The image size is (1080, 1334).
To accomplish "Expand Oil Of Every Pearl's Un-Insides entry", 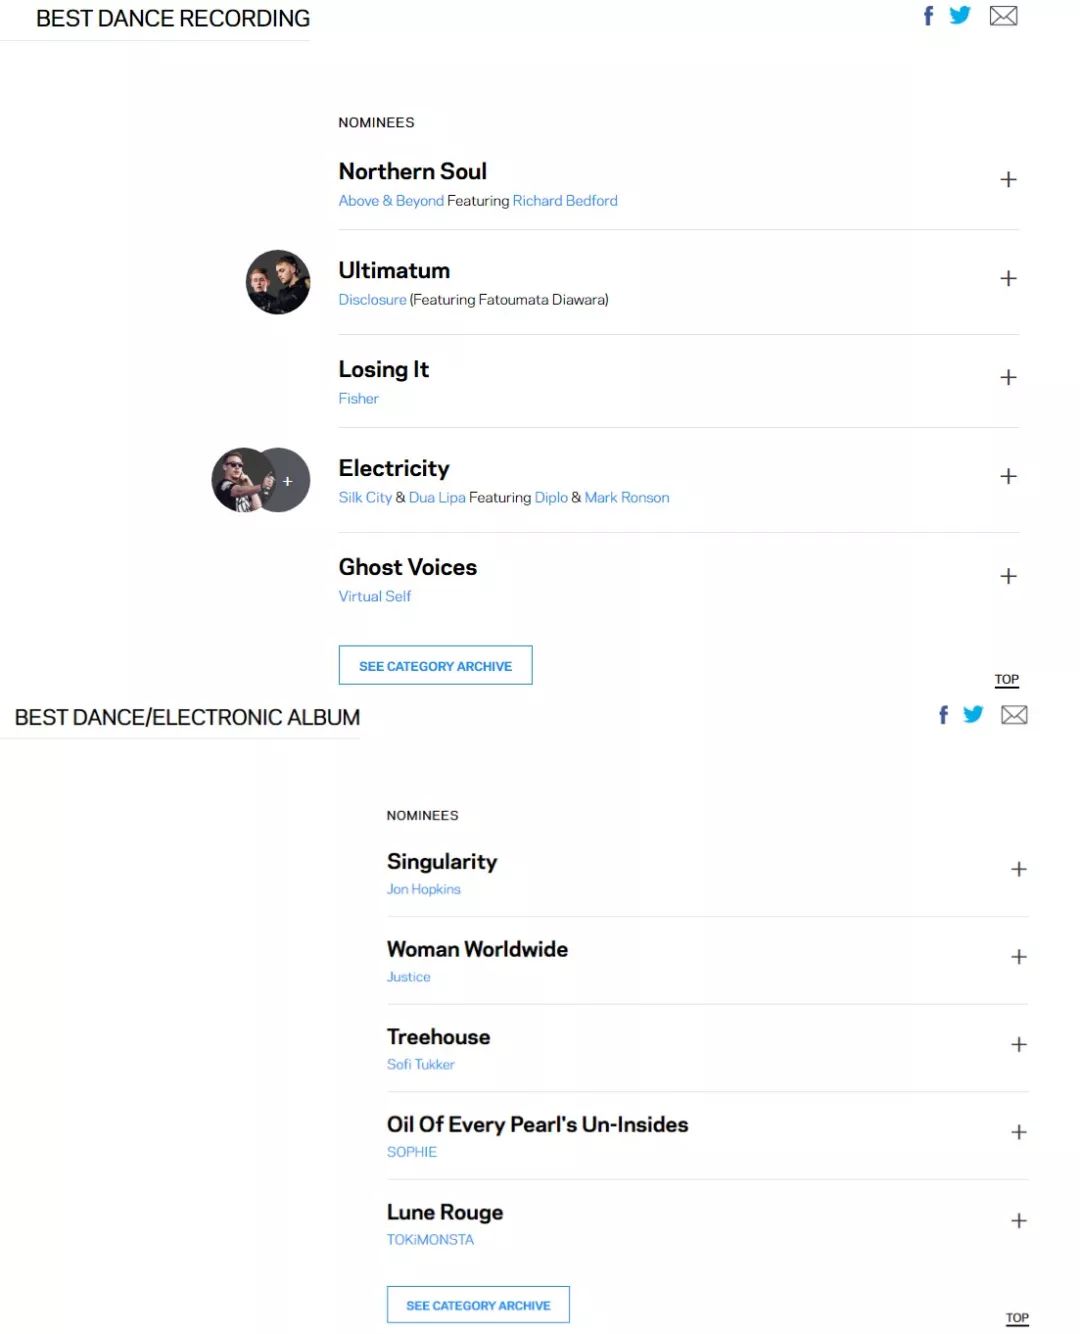I will click(1018, 1132).
